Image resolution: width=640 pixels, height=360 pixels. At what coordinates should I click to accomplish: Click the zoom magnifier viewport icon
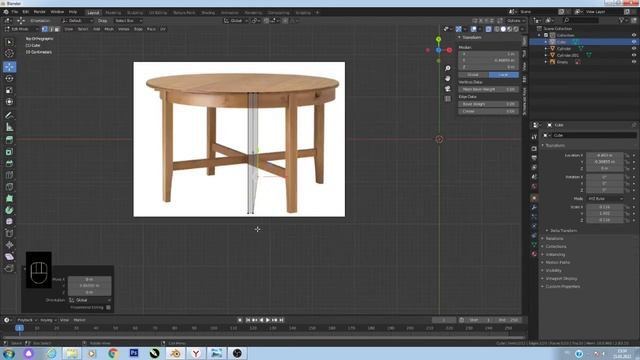point(448,68)
